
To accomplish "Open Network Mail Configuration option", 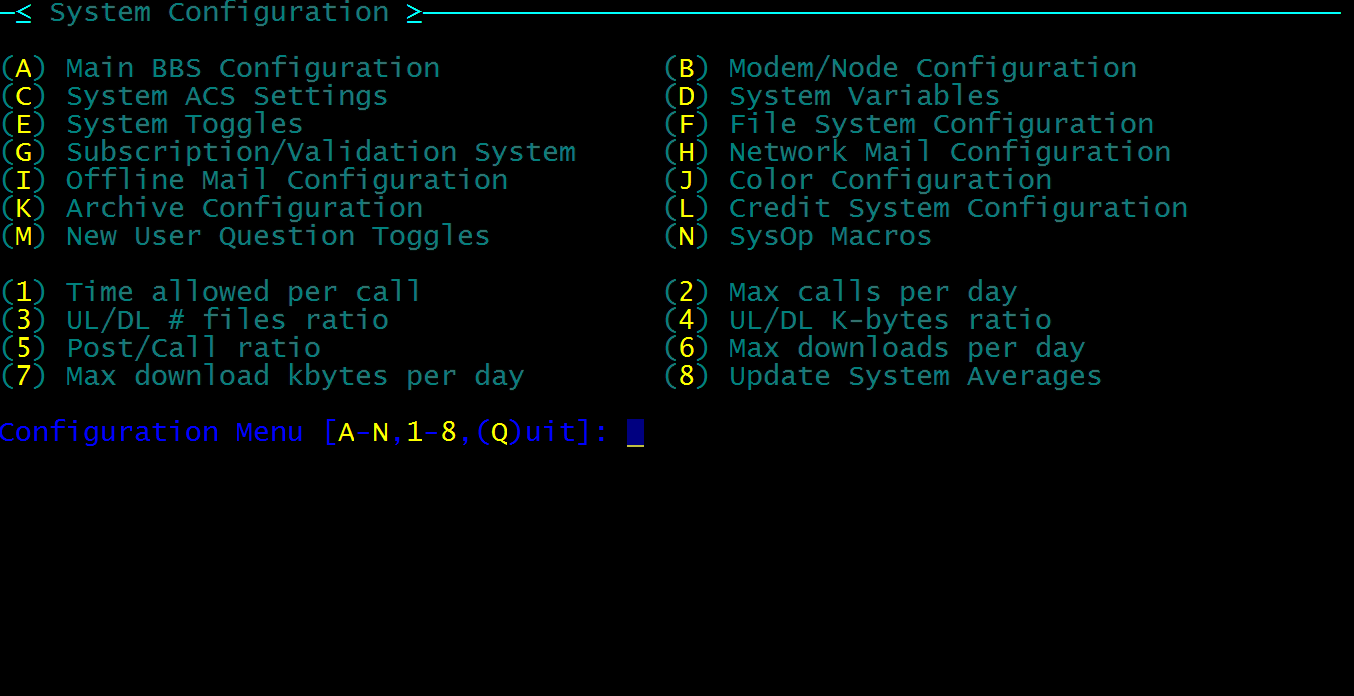I will click(x=917, y=152).
